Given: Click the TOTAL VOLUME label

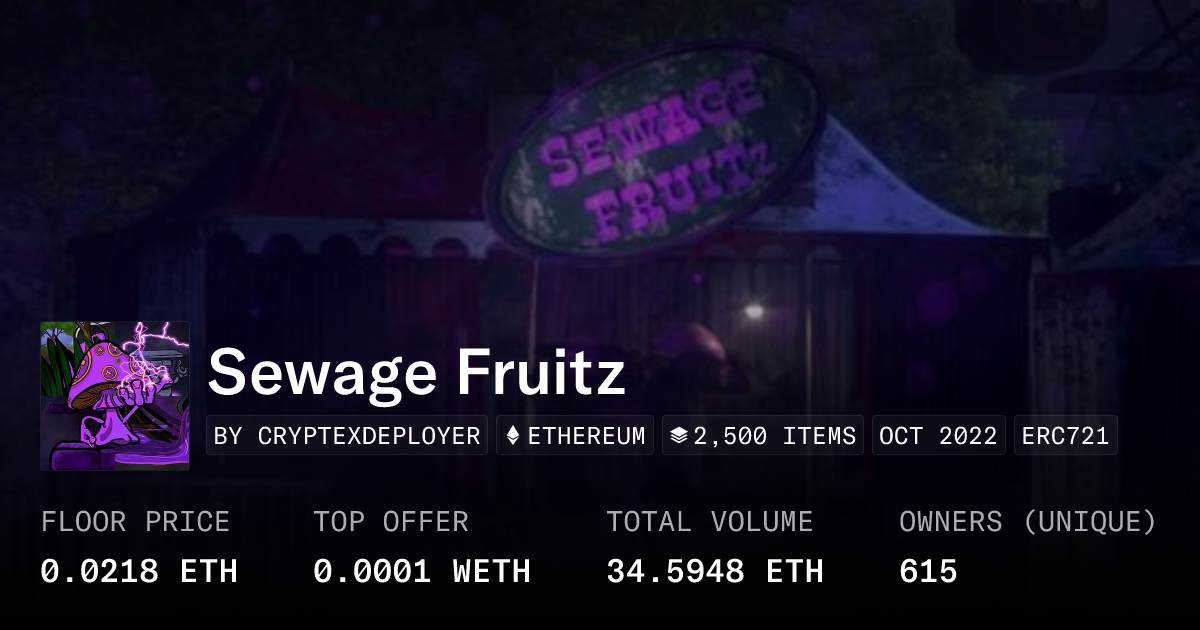Looking at the screenshot, I should click(709, 522).
